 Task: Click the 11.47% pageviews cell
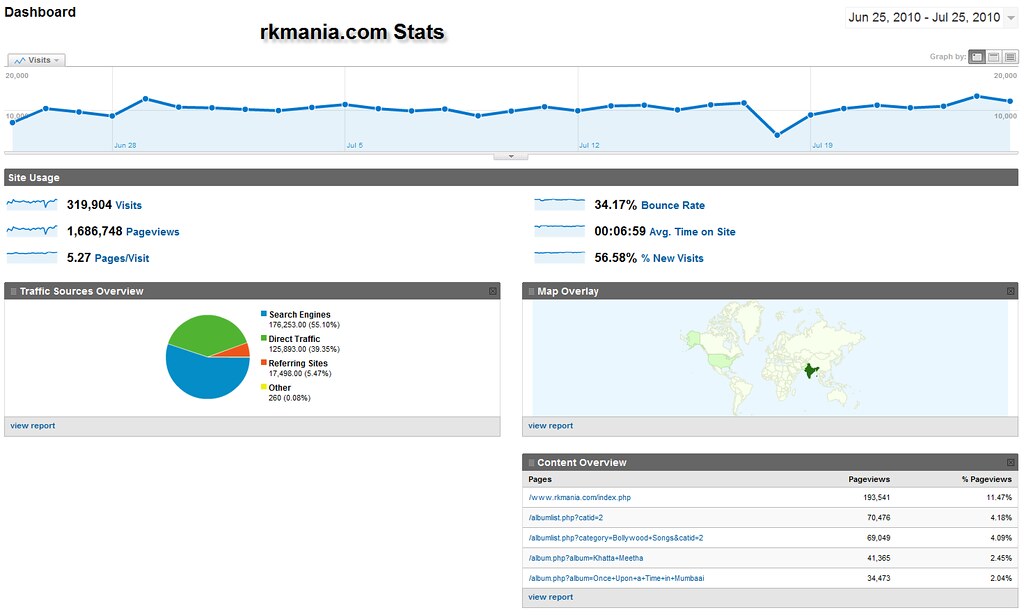[999, 497]
